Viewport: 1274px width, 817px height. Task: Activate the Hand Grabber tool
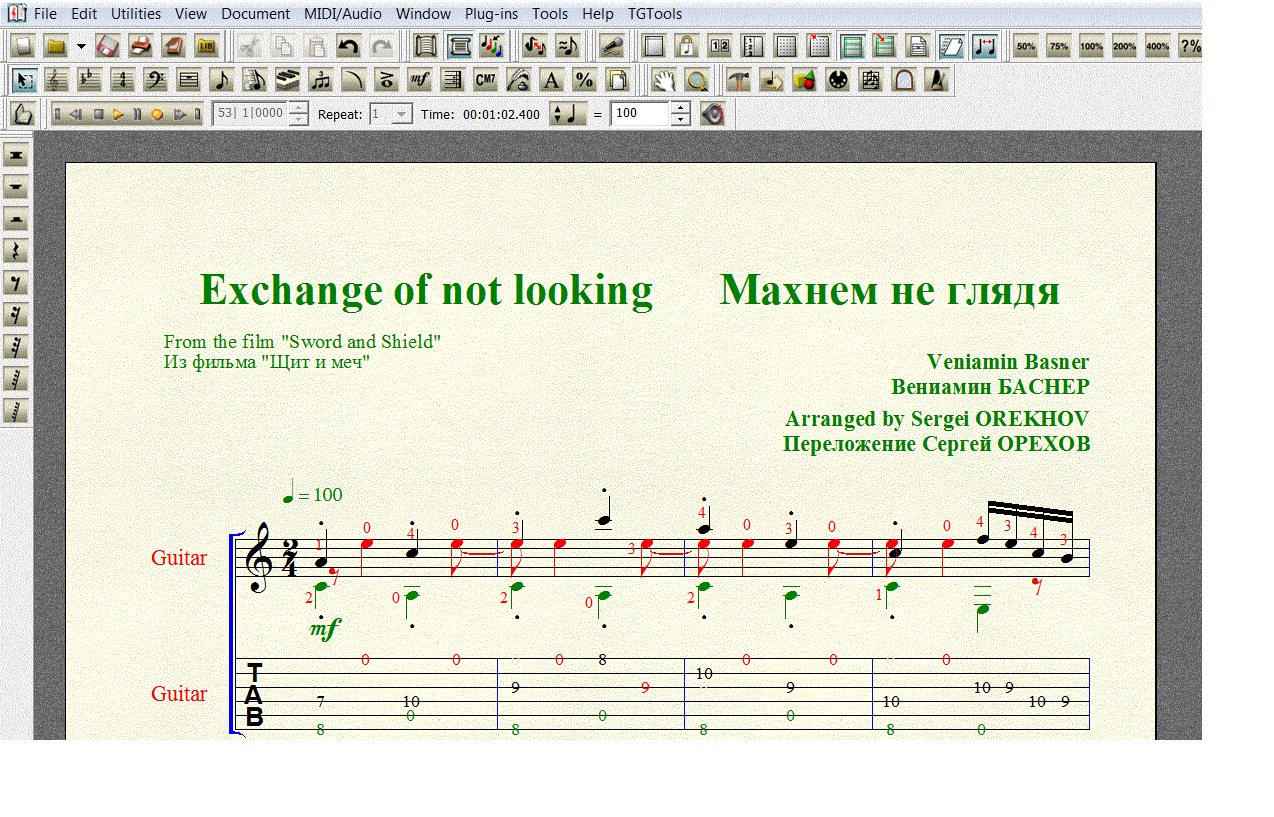(663, 80)
